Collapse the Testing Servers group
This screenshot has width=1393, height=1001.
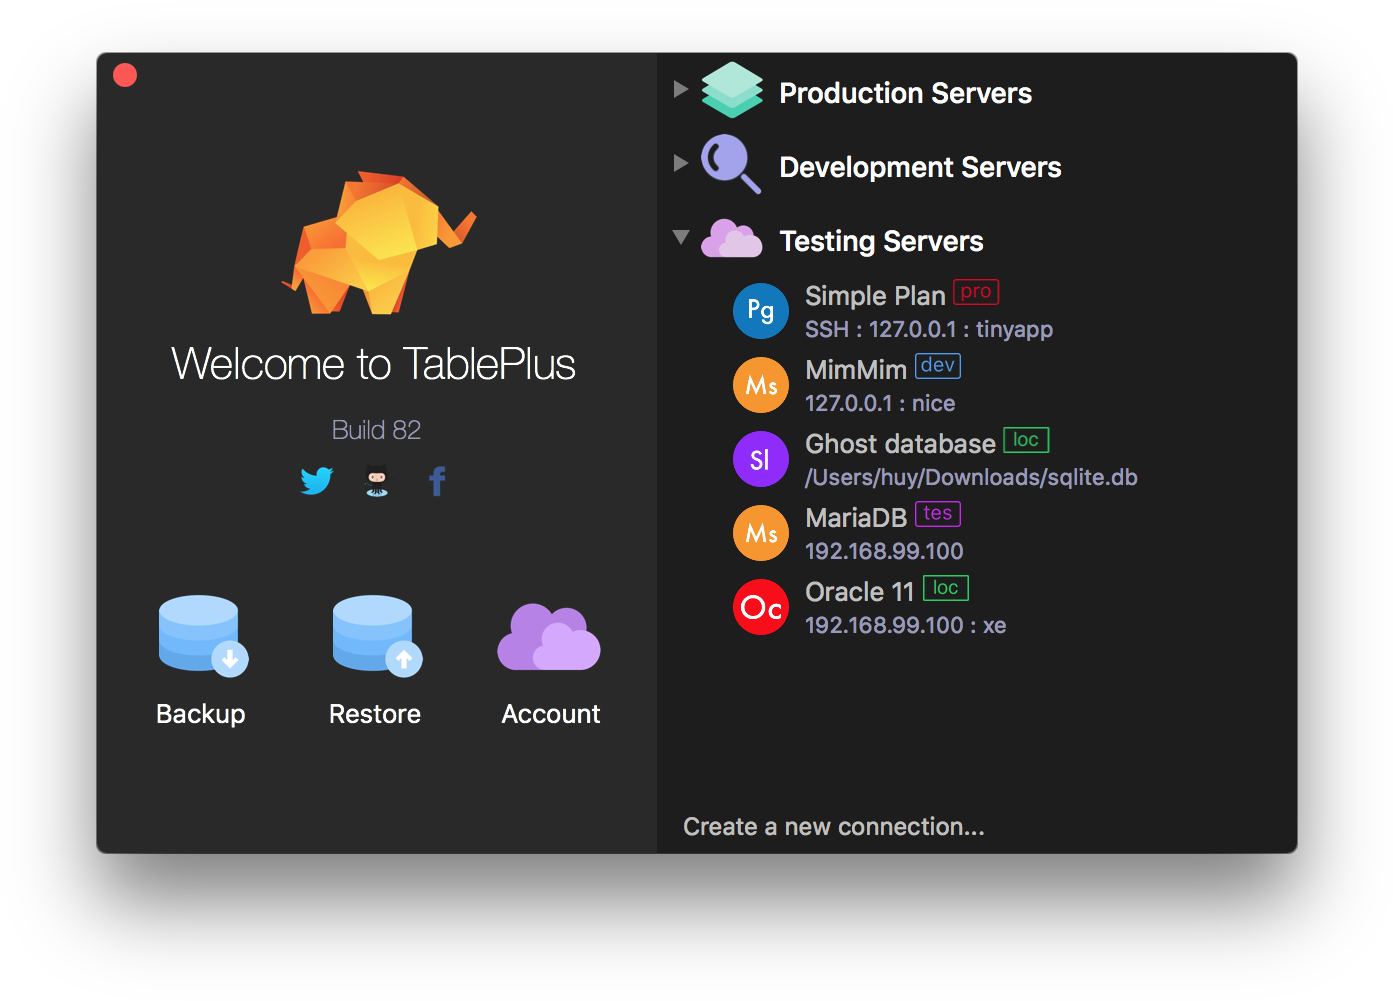[681, 237]
